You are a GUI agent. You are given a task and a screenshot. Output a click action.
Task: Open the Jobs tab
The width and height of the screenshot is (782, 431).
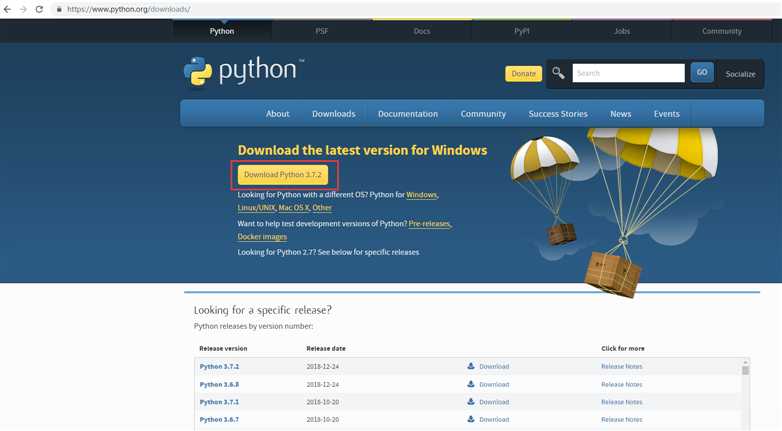point(622,31)
